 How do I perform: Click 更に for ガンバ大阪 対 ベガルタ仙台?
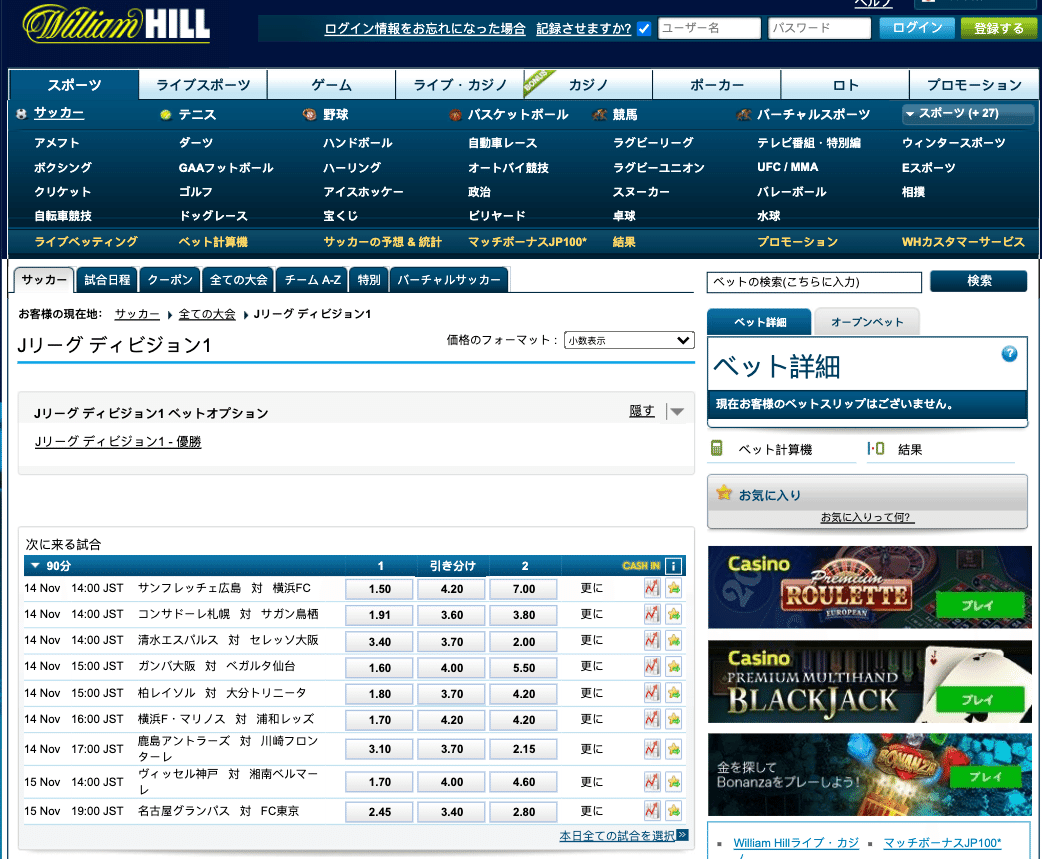point(591,666)
